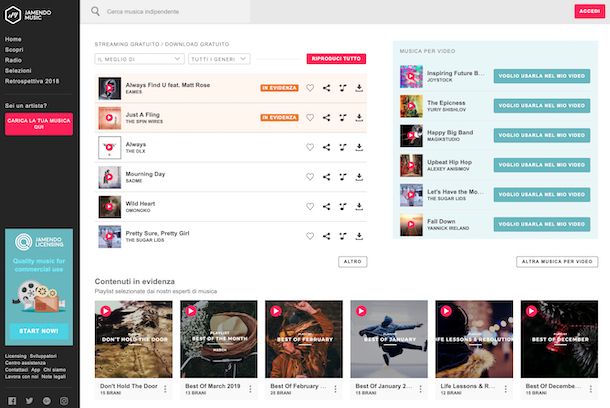610x408 pixels.
Task: Open the Twitter icon in sidebar footer
Action: click(30, 401)
